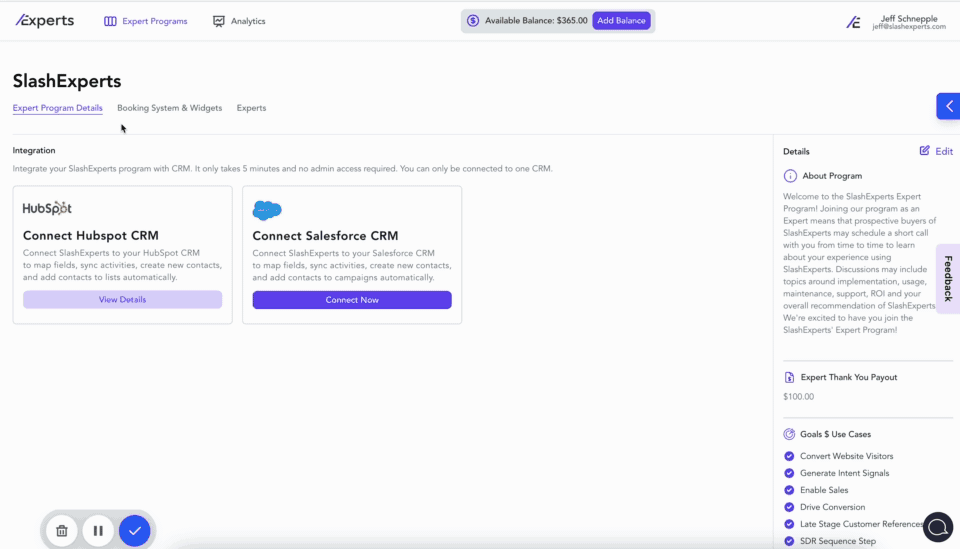The height and width of the screenshot is (549, 960).
Task: Click the SlashExperts page title
Action: pos(67,81)
